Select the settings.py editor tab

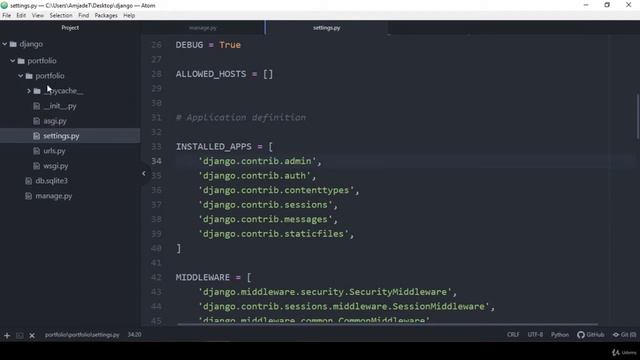pyautogui.click(x=327, y=28)
